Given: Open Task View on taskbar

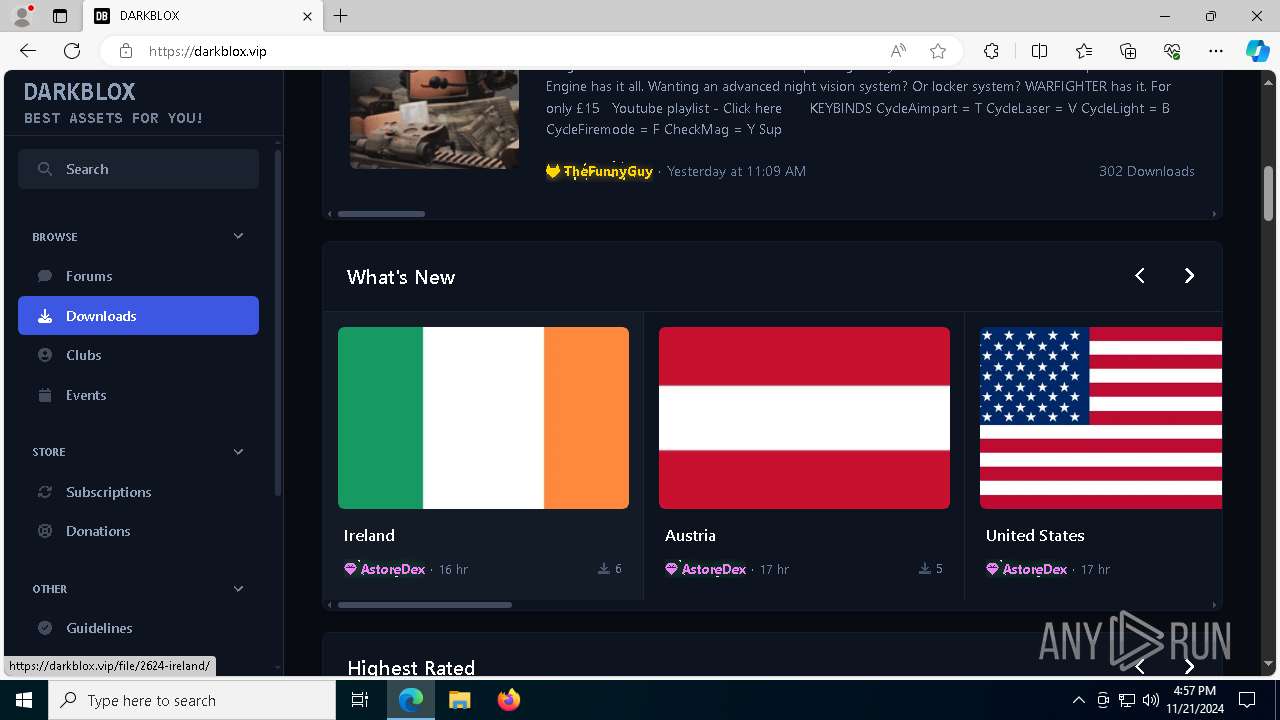Looking at the screenshot, I should tap(360, 700).
